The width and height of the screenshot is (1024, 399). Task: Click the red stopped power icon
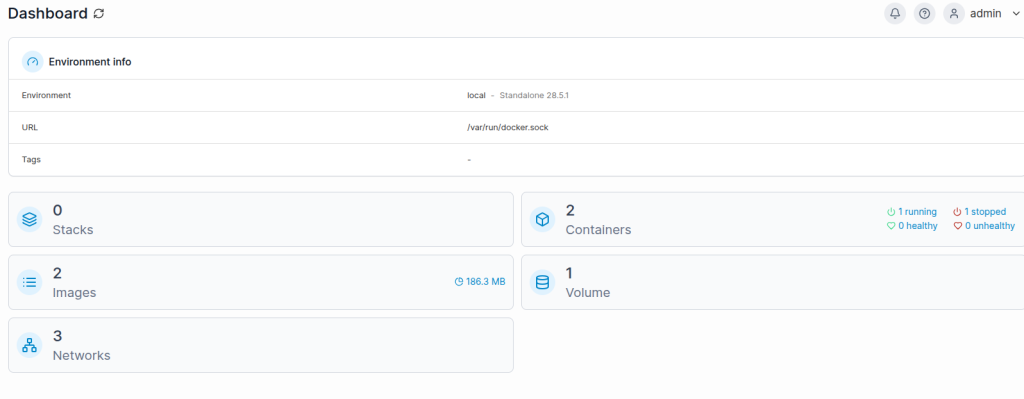957,212
